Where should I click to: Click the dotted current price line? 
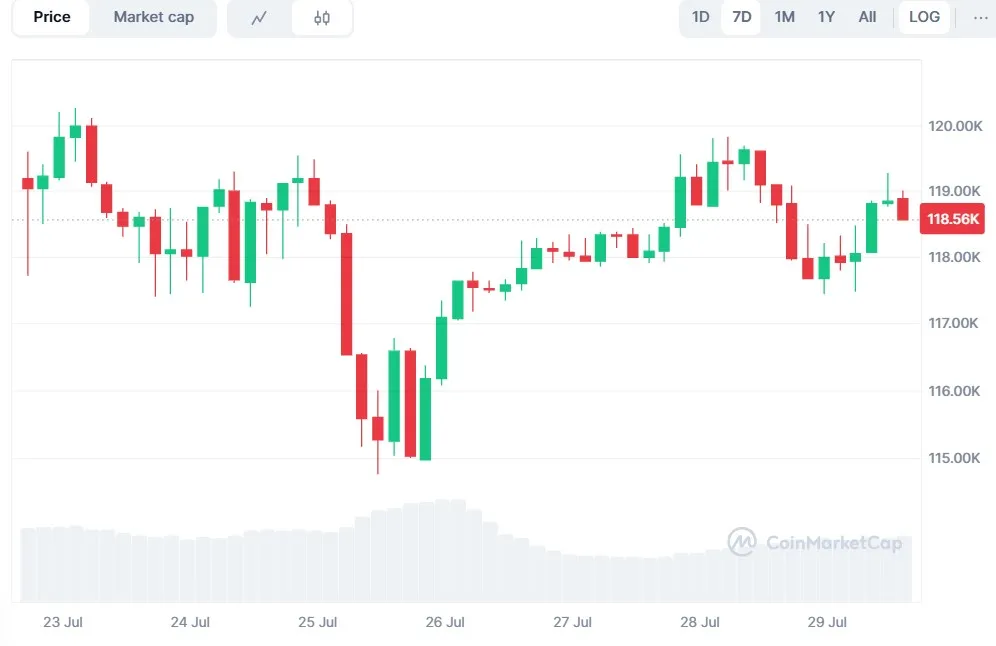(x=500, y=218)
